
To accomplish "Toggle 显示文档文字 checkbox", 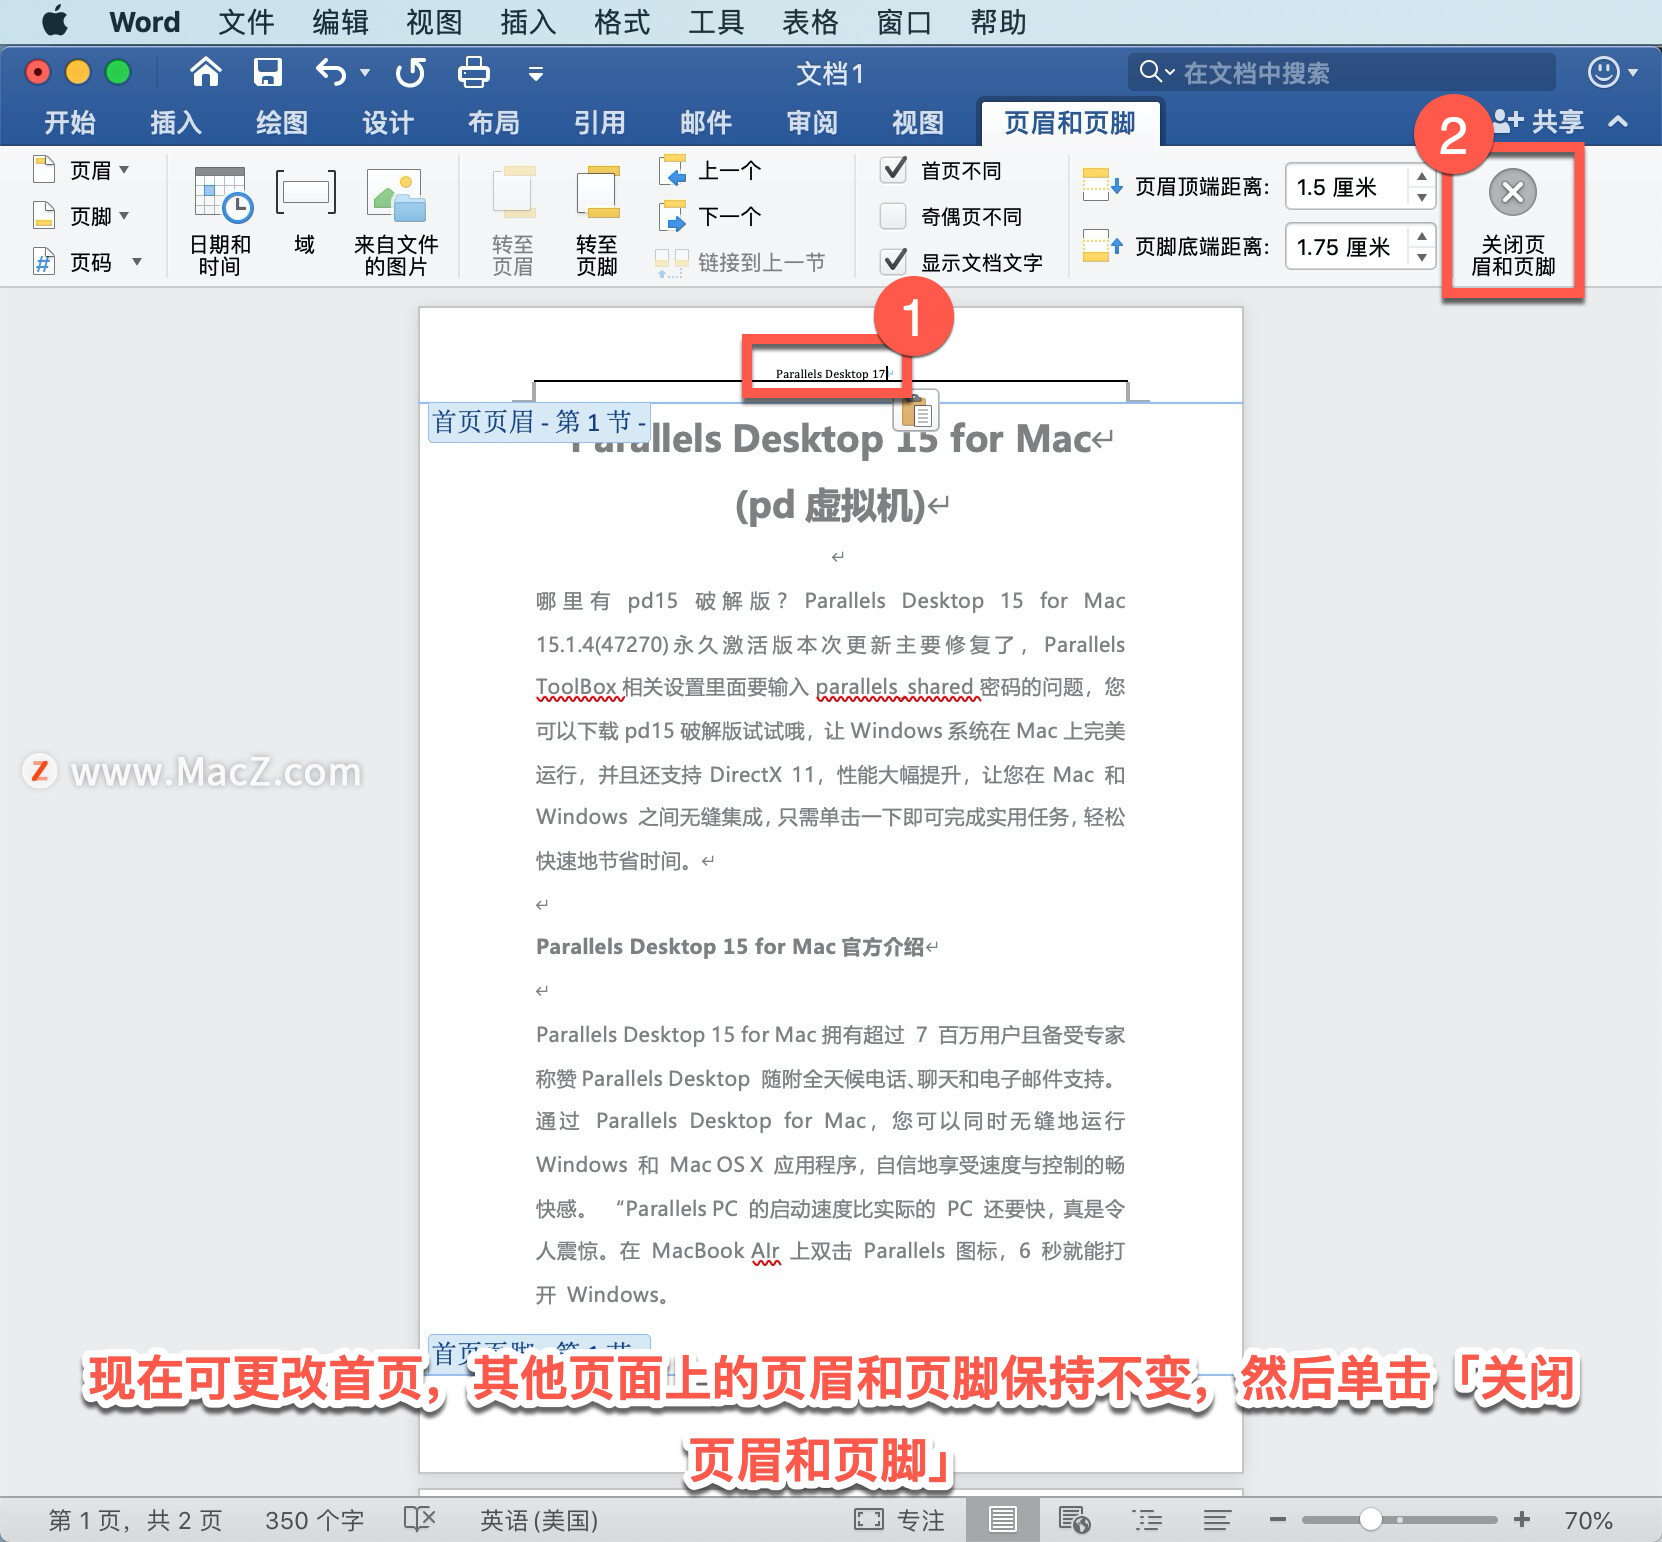I will [893, 261].
